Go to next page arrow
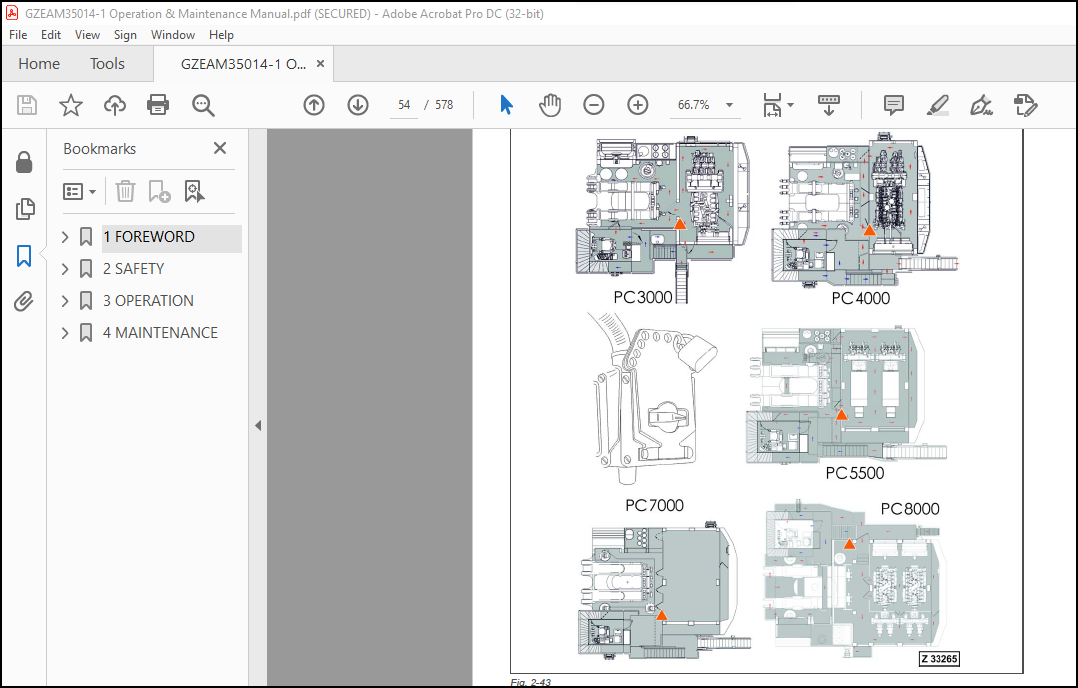The width and height of the screenshot is (1078, 688). click(x=358, y=105)
